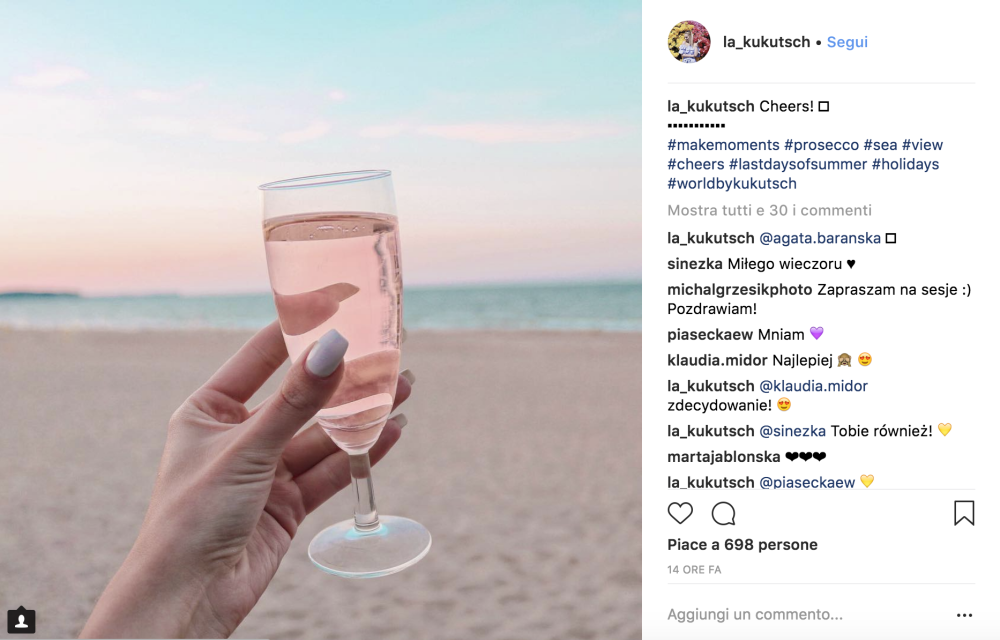Click the @agata.baranska mention

820,238
